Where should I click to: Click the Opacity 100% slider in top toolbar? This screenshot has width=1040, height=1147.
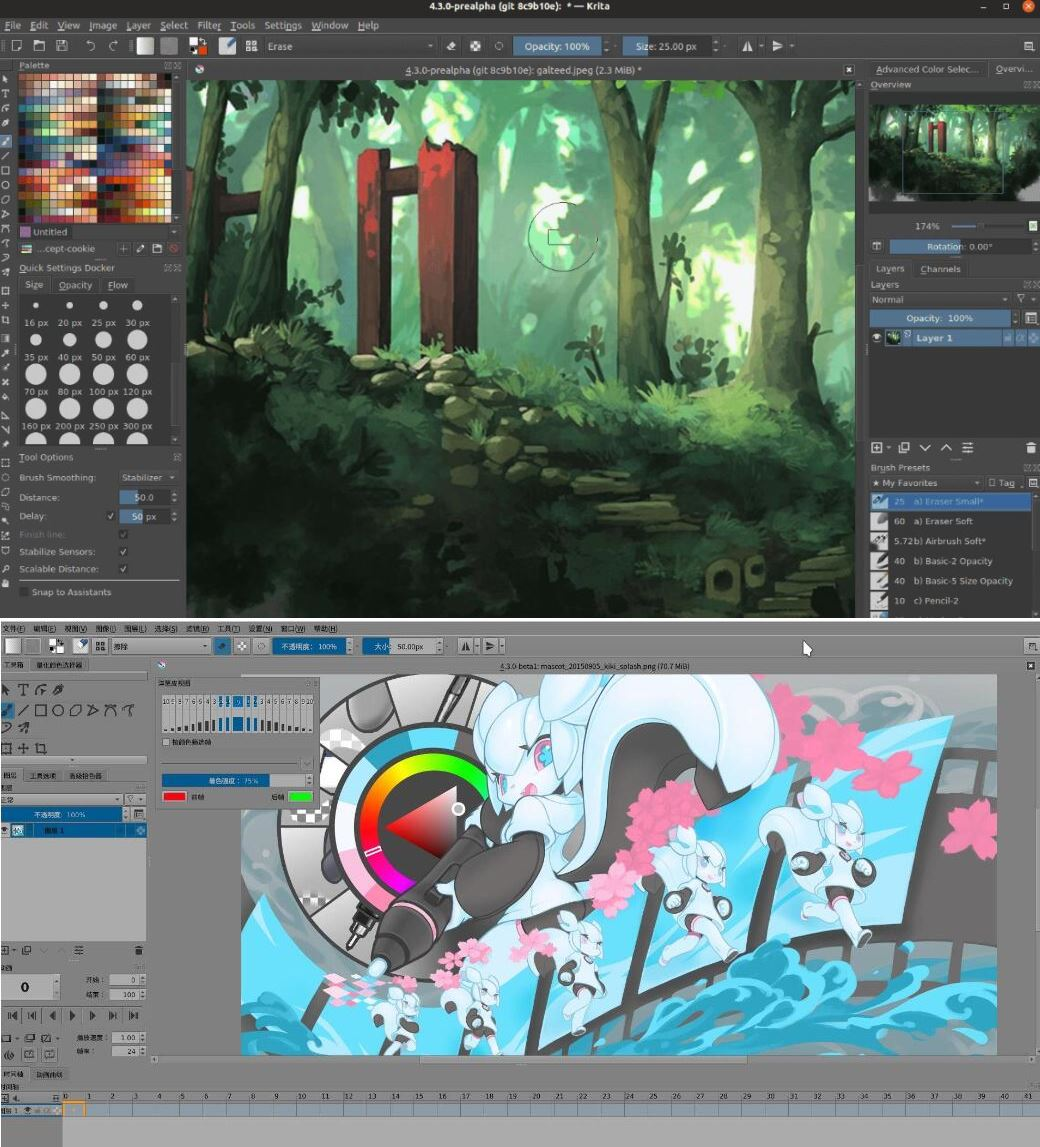click(557, 46)
